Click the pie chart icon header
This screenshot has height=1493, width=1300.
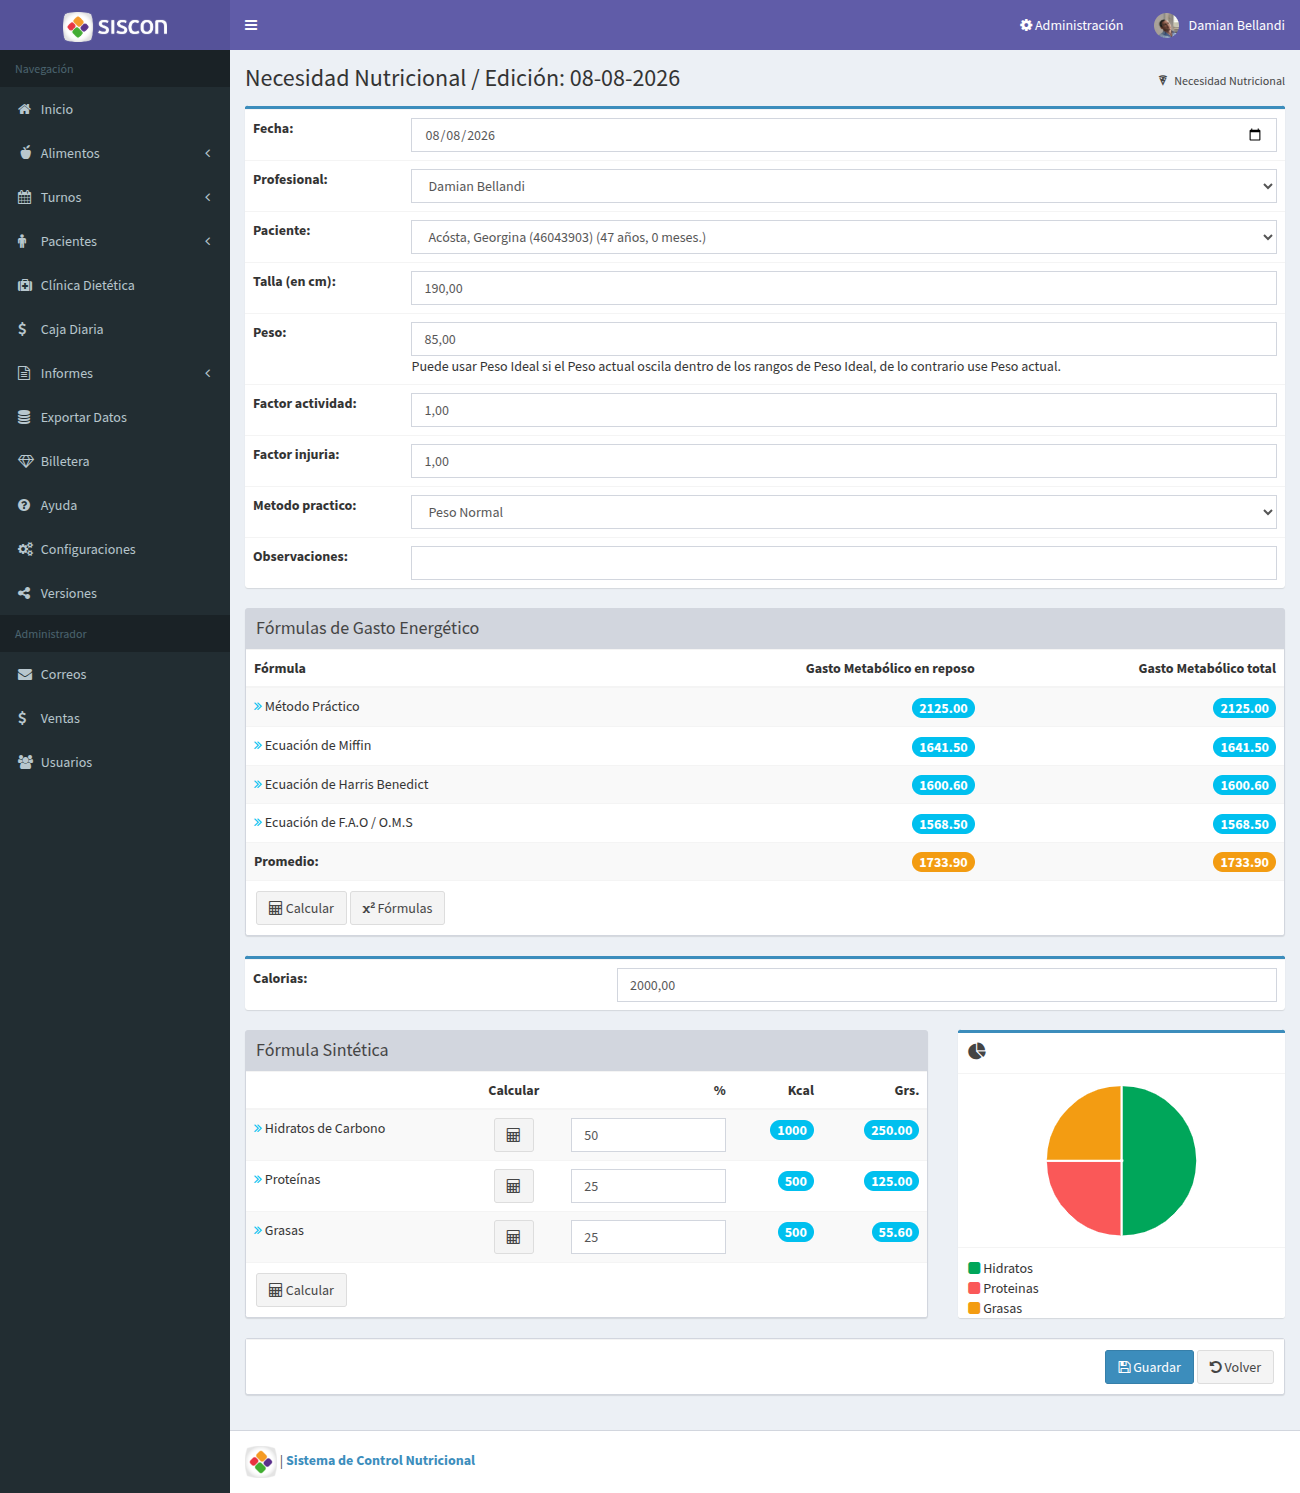coord(977,1051)
